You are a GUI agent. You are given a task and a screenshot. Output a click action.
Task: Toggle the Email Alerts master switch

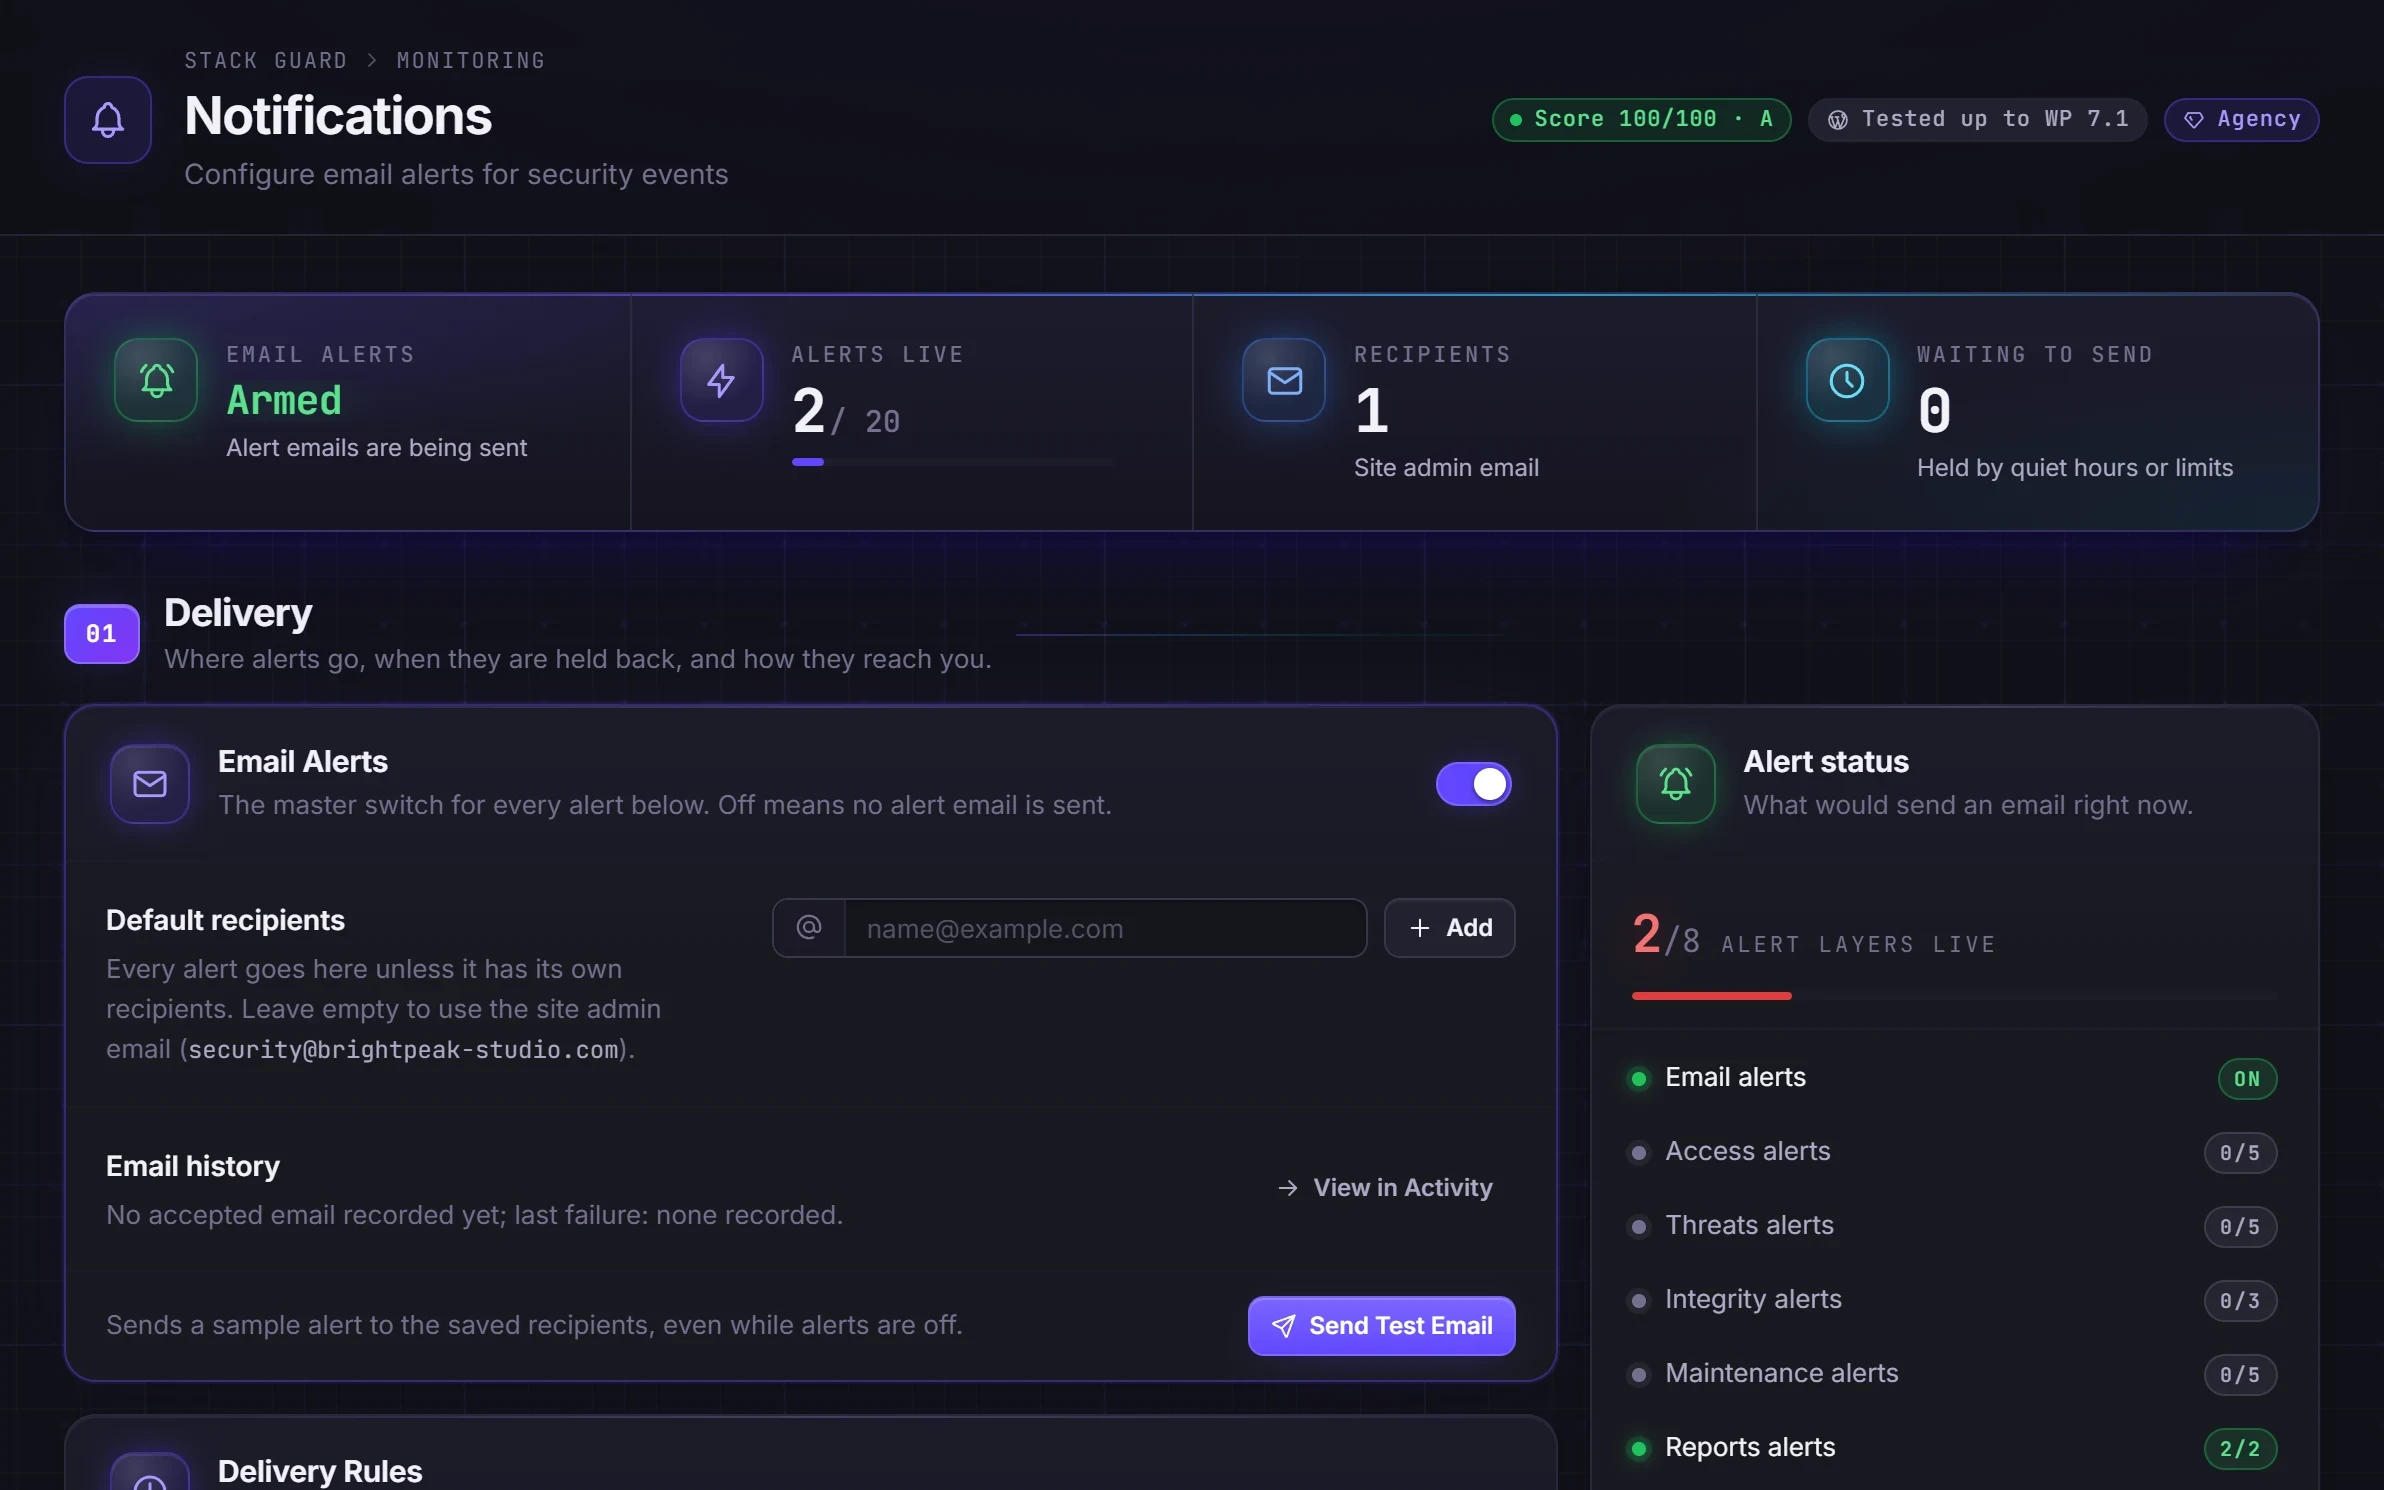[1473, 784]
